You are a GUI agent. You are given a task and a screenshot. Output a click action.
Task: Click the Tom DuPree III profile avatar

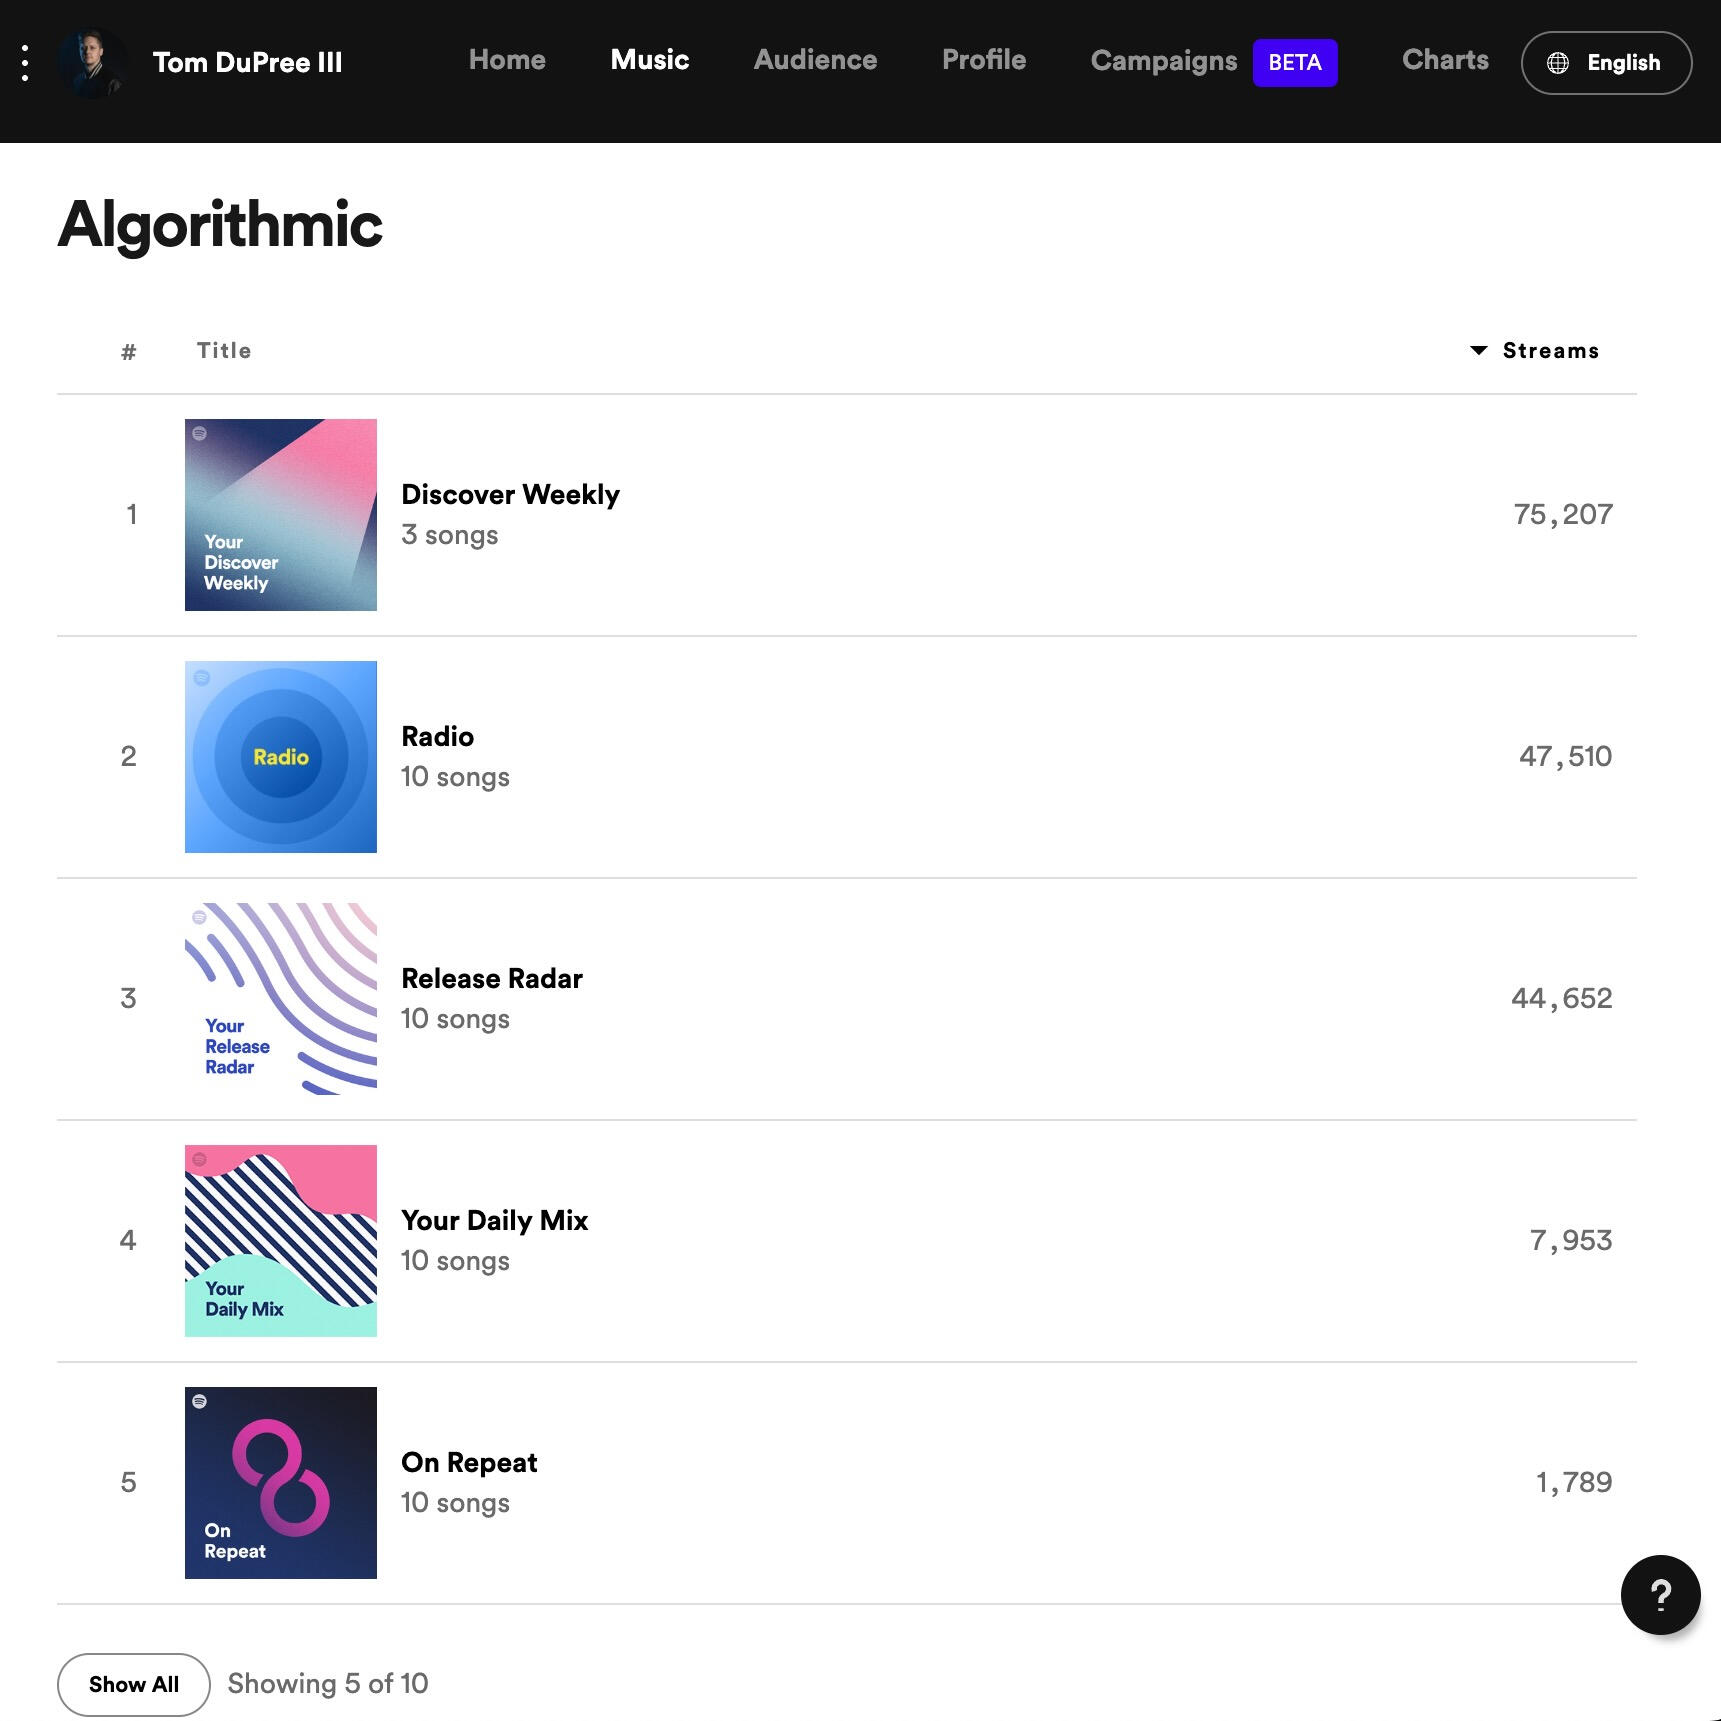point(91,62)
